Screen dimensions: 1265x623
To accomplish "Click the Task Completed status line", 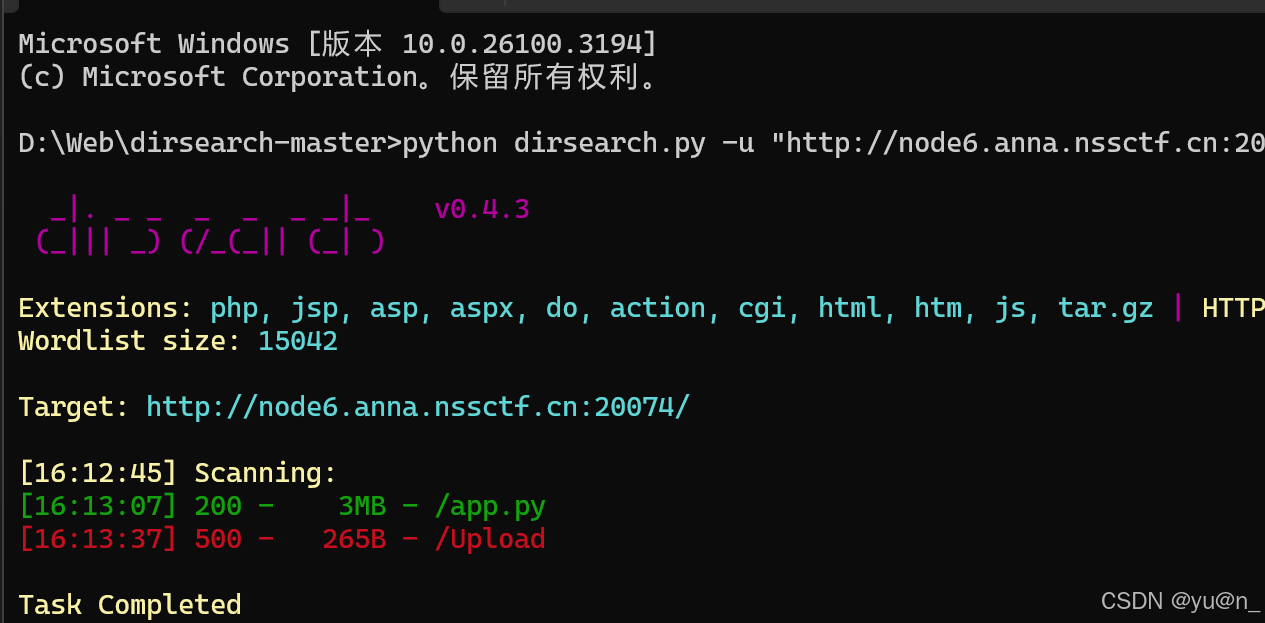I will coord(129,604).
